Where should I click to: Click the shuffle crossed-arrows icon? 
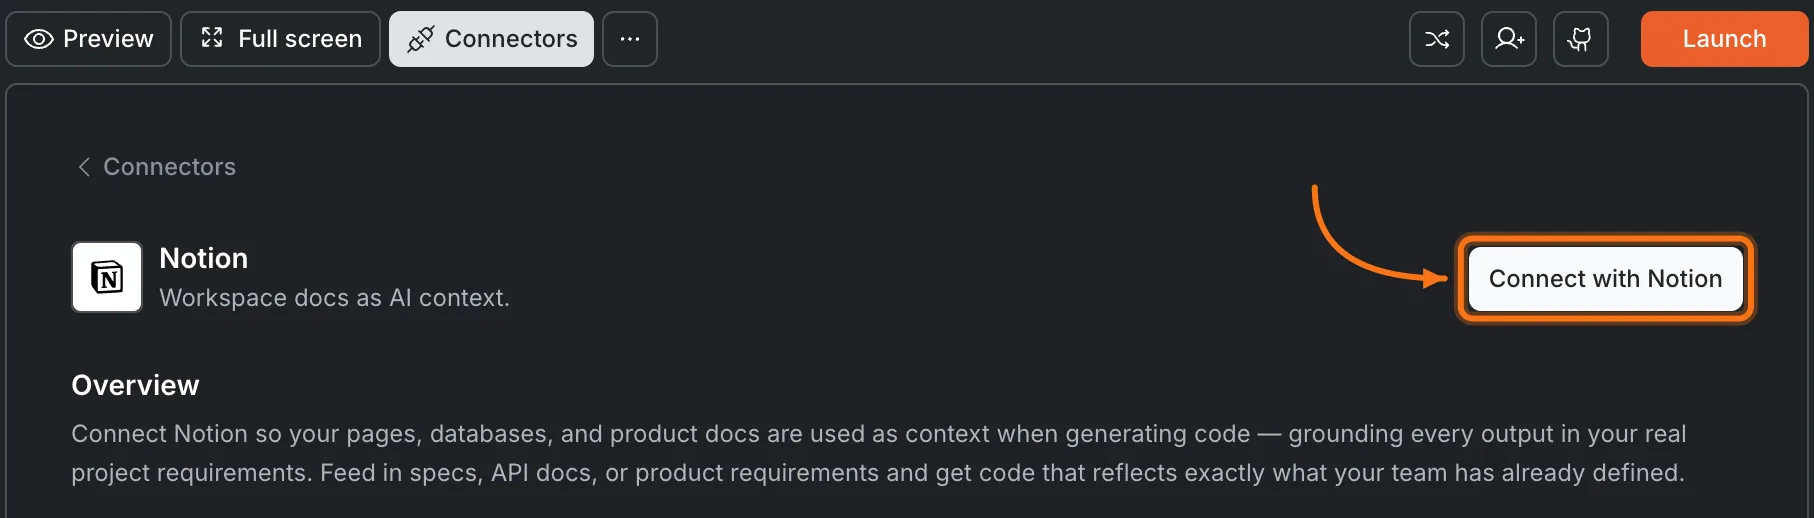coord(1437,39)
